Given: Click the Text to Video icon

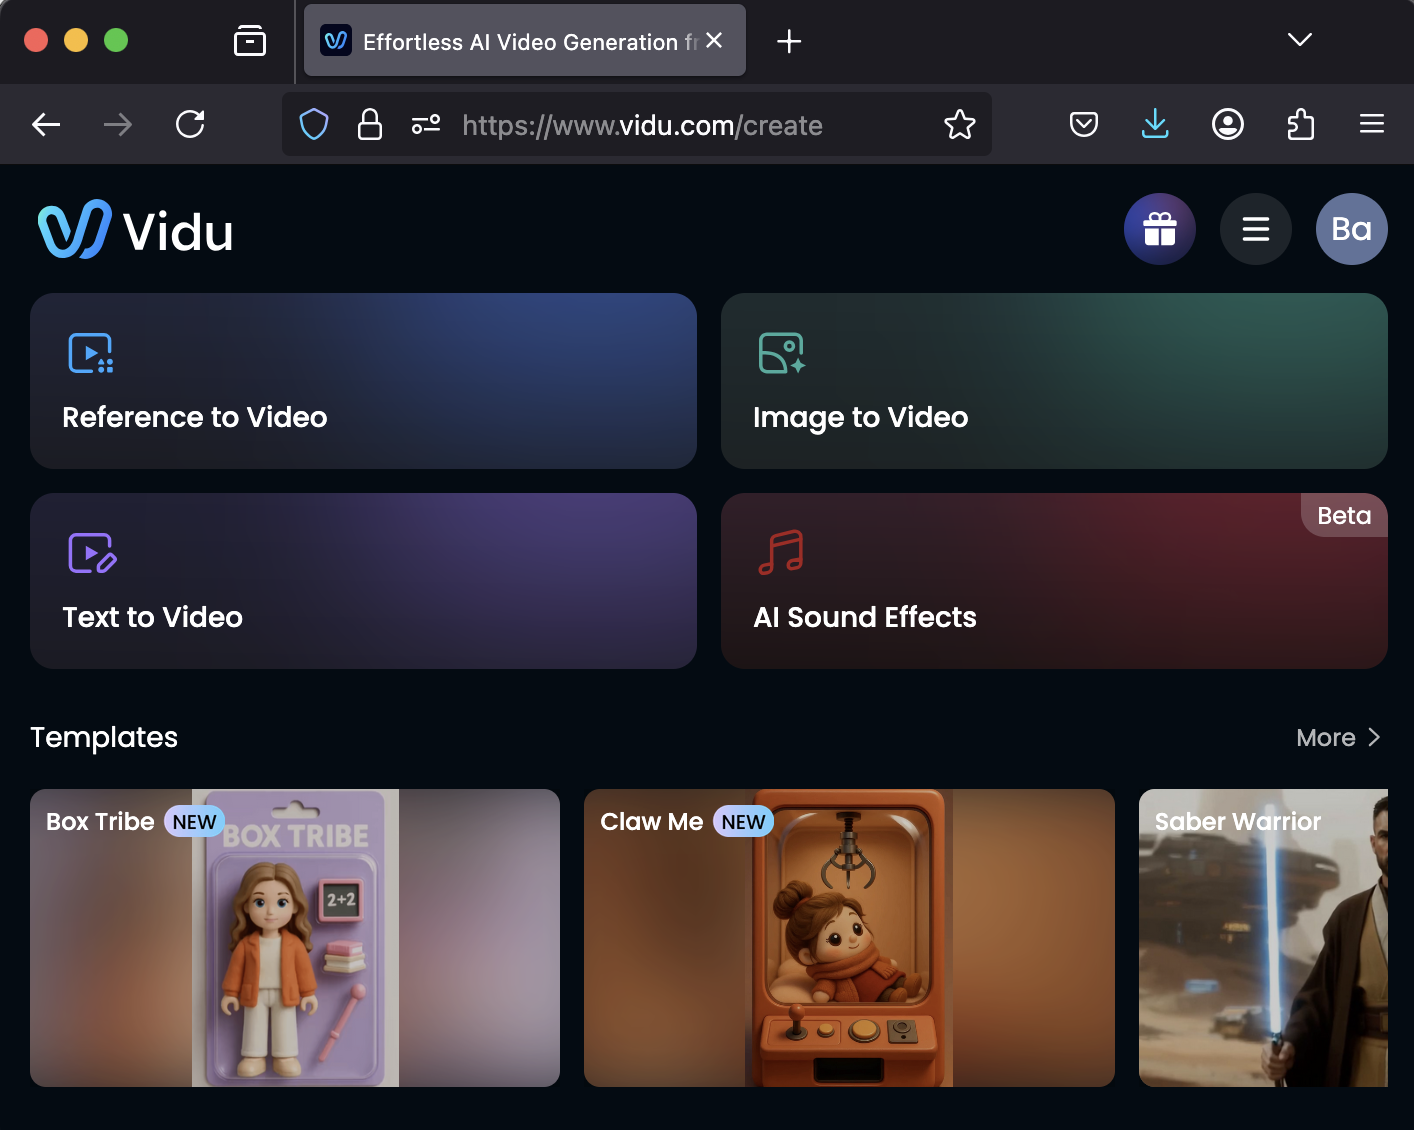Looking at the screenshot, I should click(x=92, y=553).
